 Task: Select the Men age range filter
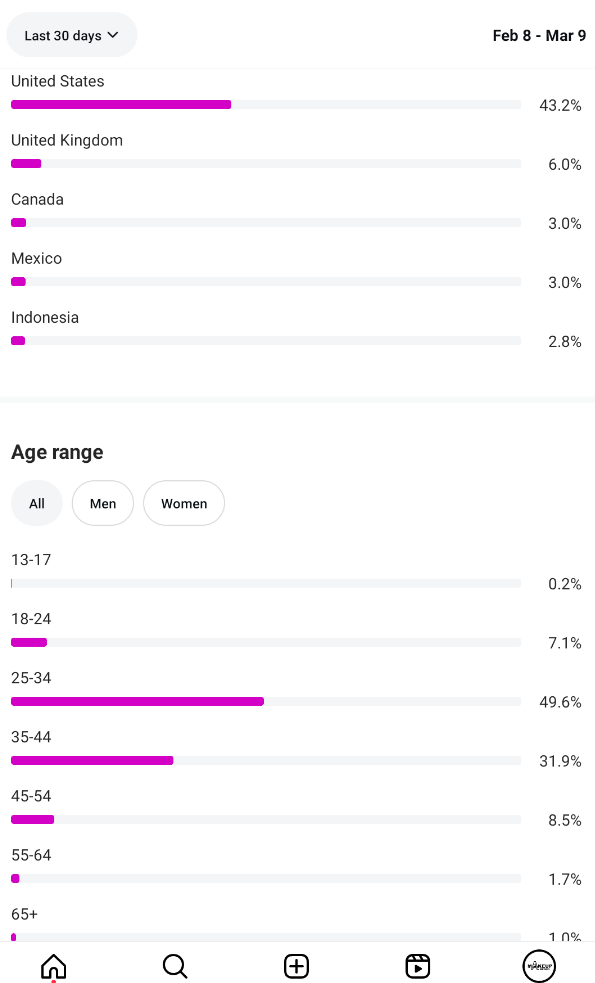[x=103, y=503]
